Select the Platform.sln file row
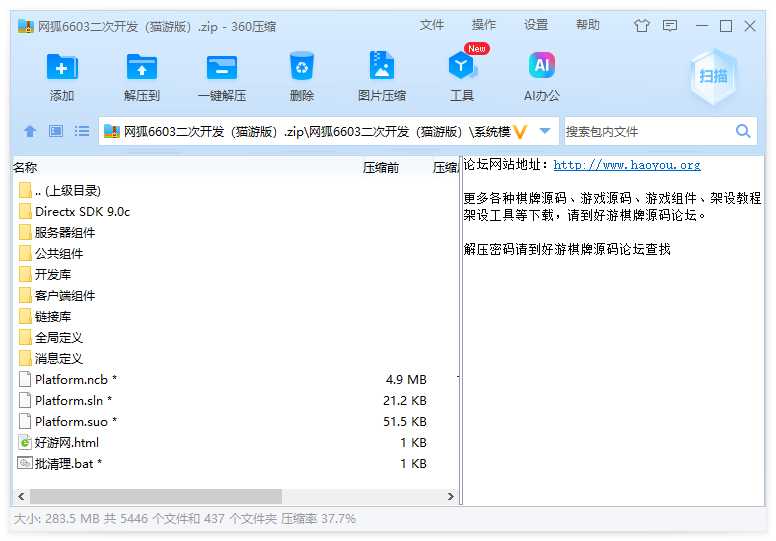The image size is (776, 541). [x=236, y=400]
